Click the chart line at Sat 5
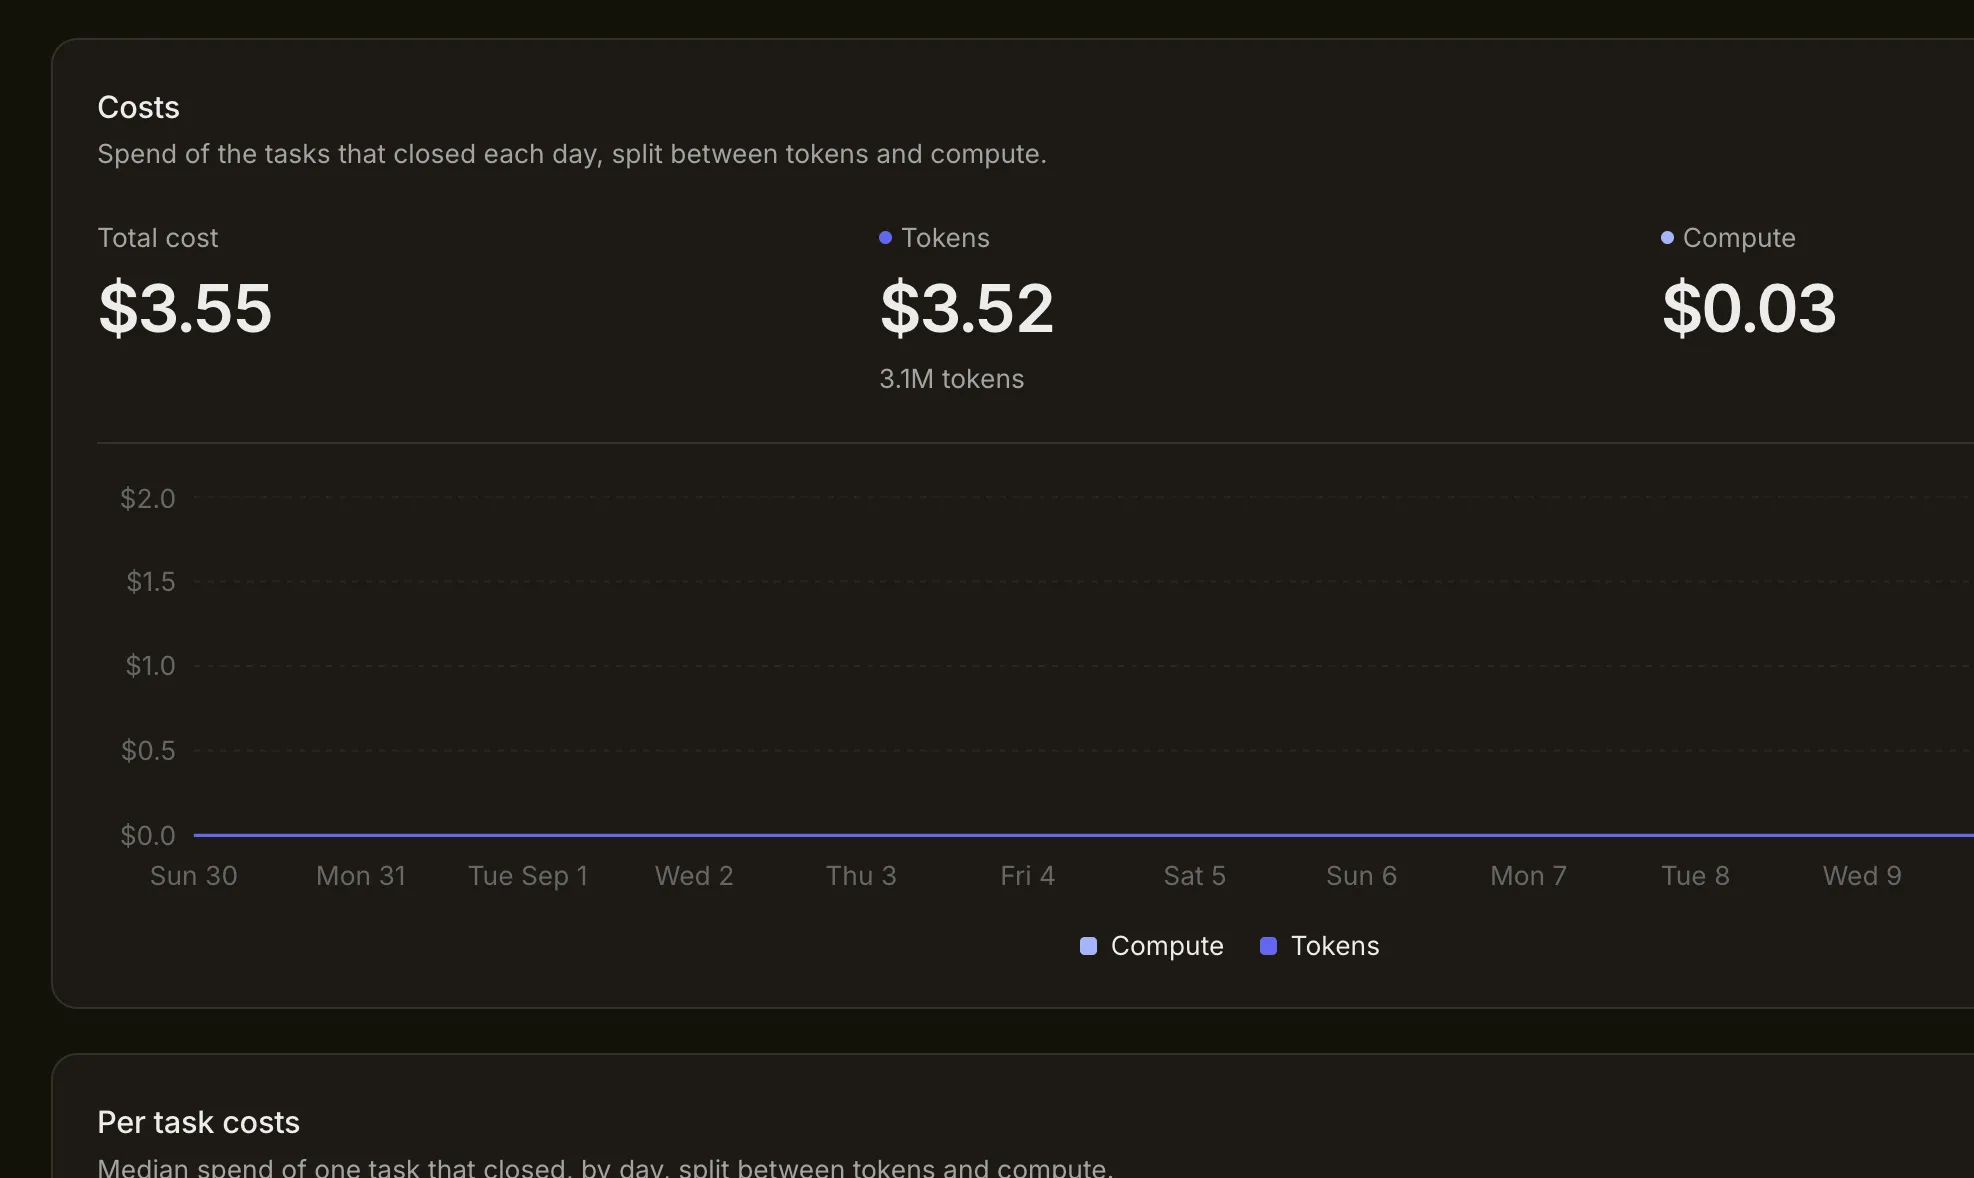The width and height of the screenshot is (1974, 1178). pos(1195,835)
